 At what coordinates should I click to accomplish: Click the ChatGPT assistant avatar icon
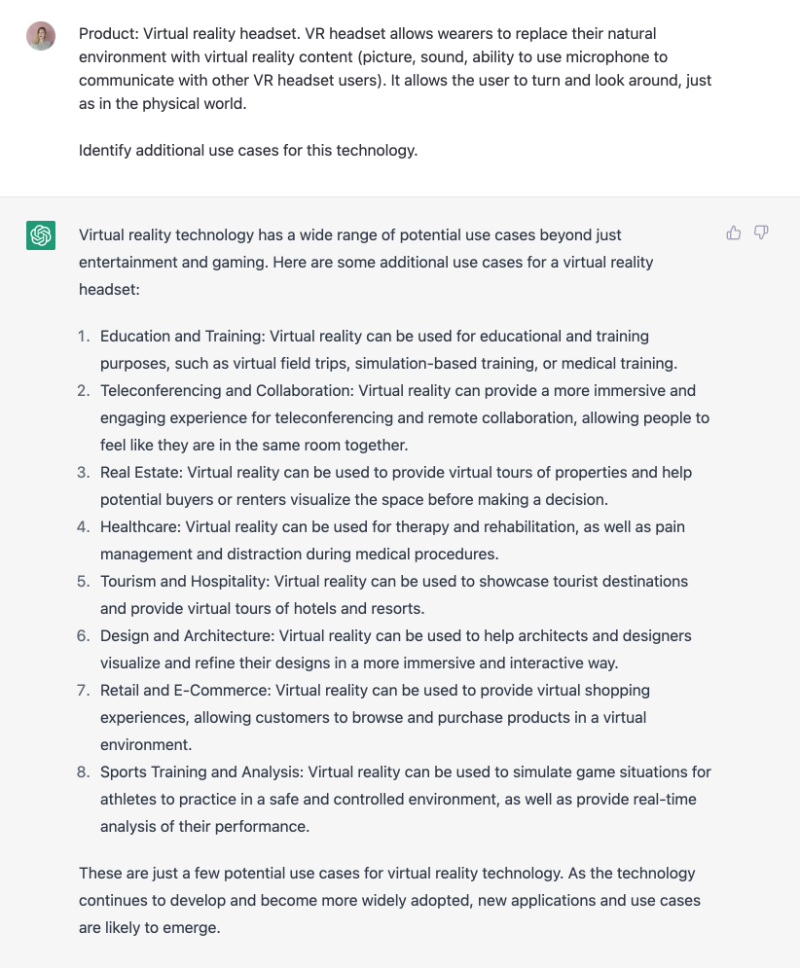40,235
